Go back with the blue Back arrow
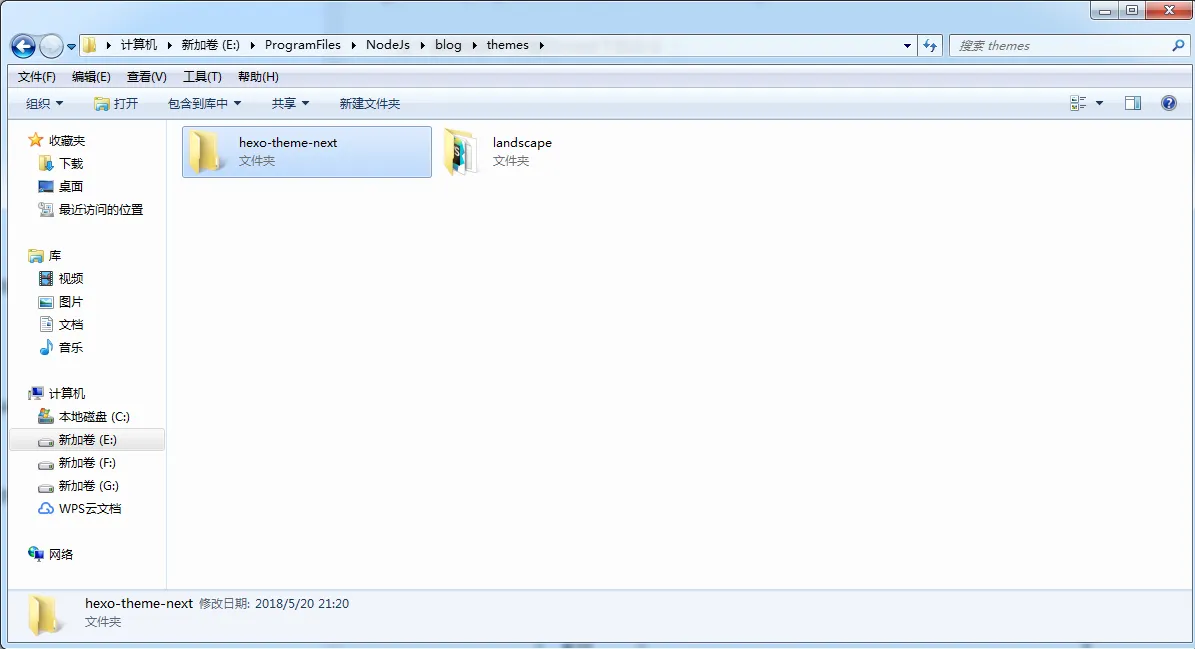 click(23, 46)
